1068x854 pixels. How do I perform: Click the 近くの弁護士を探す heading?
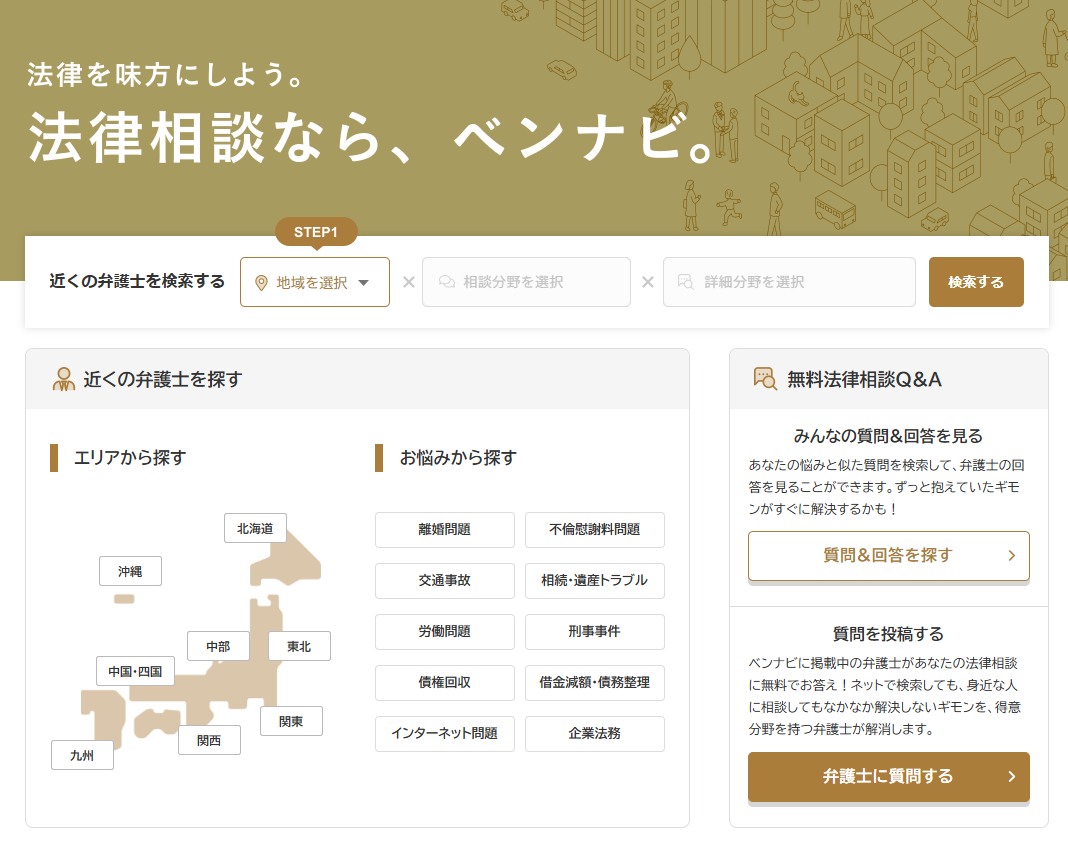point(163,379)
